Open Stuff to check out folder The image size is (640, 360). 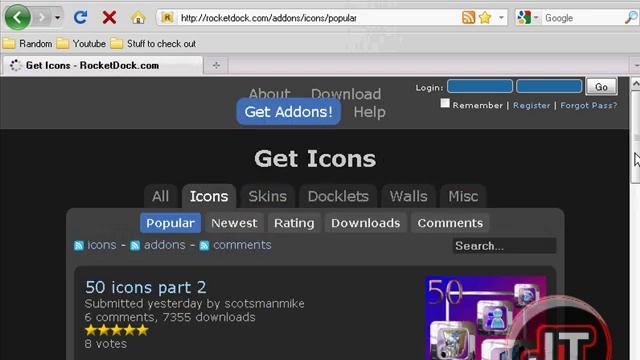click(153, 44)
